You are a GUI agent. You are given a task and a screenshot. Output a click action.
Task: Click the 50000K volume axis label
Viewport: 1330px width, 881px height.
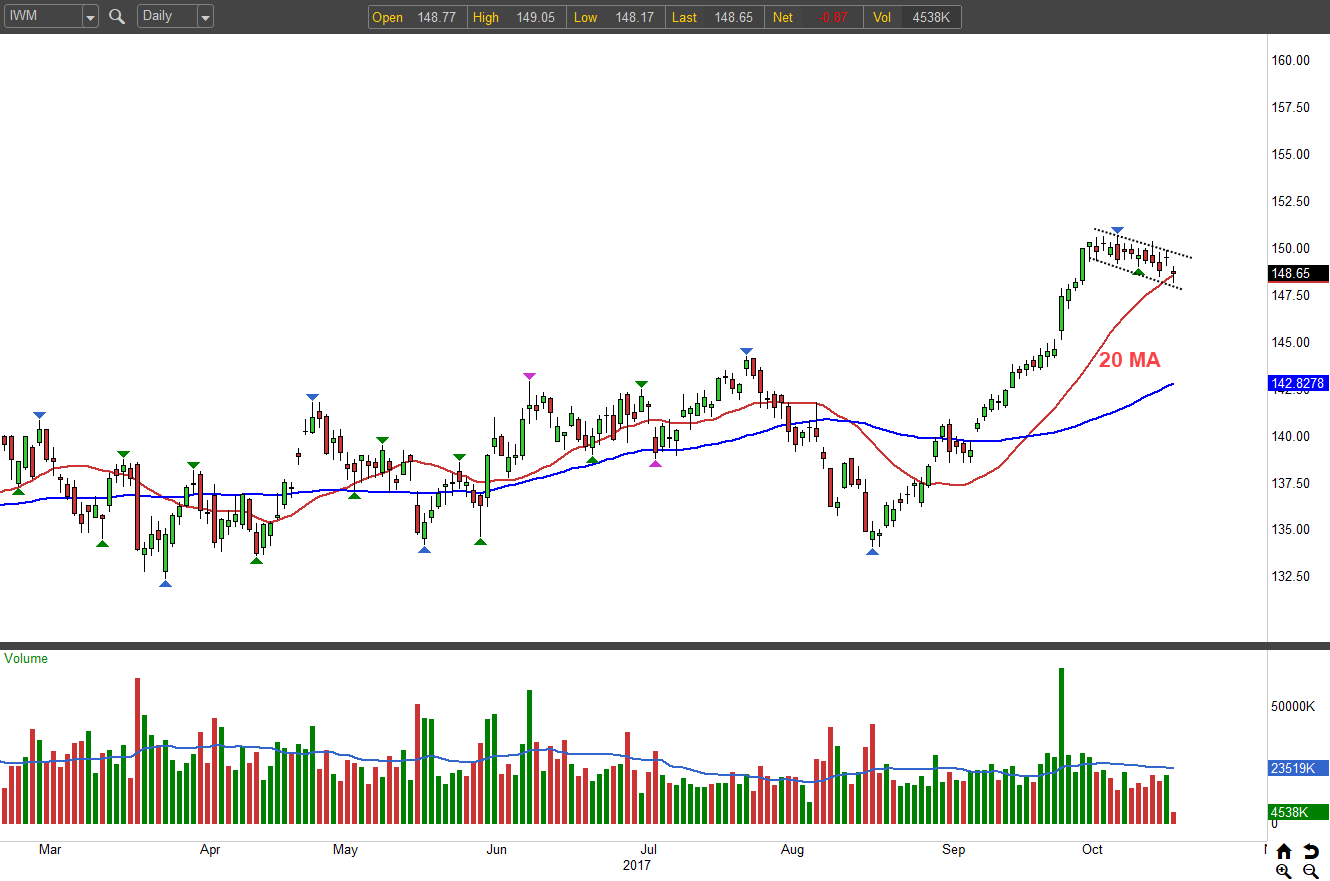pos(1293,706)
